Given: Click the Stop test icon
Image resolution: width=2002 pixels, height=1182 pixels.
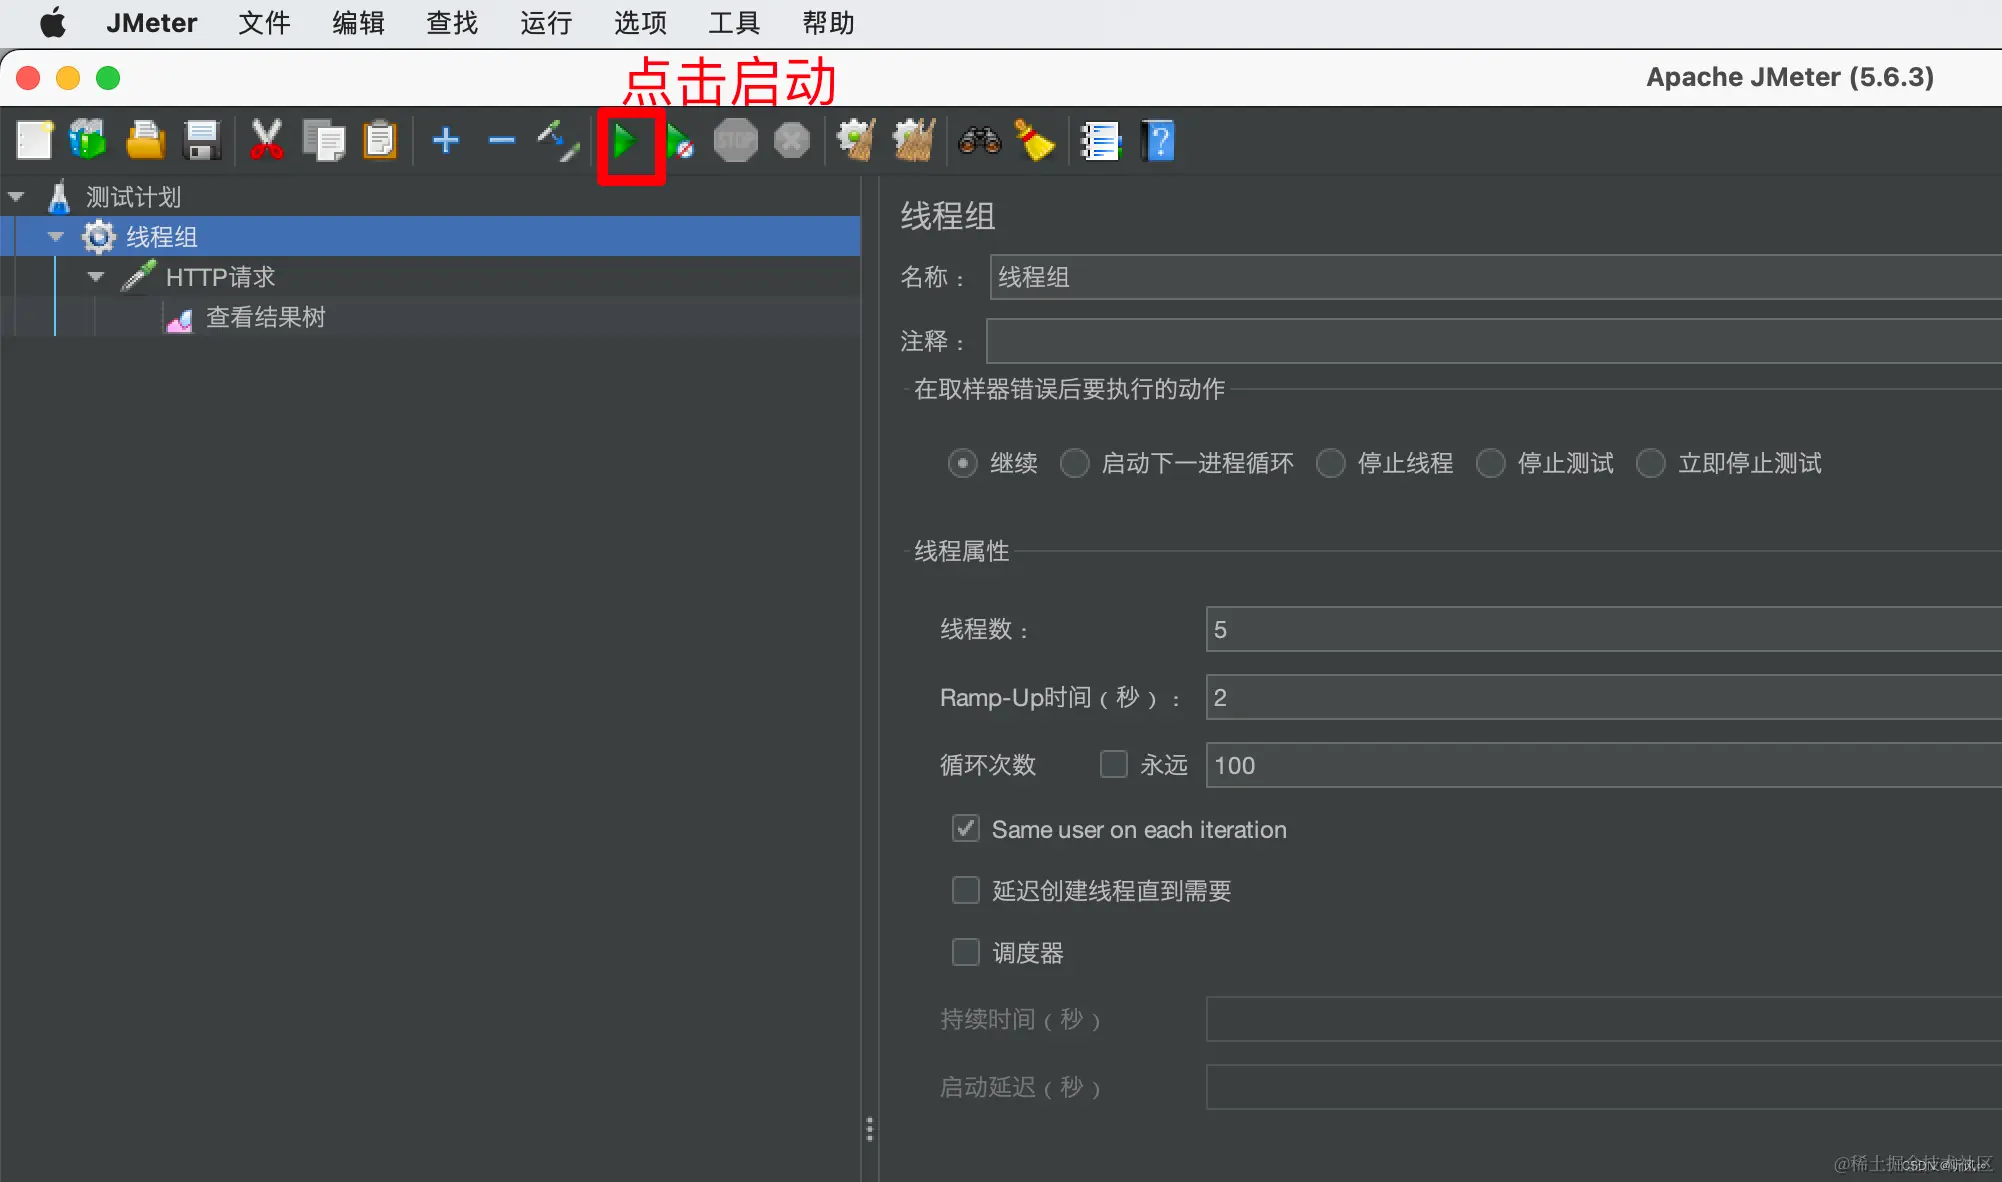Looking at the screenshot, I should point(736,141).
